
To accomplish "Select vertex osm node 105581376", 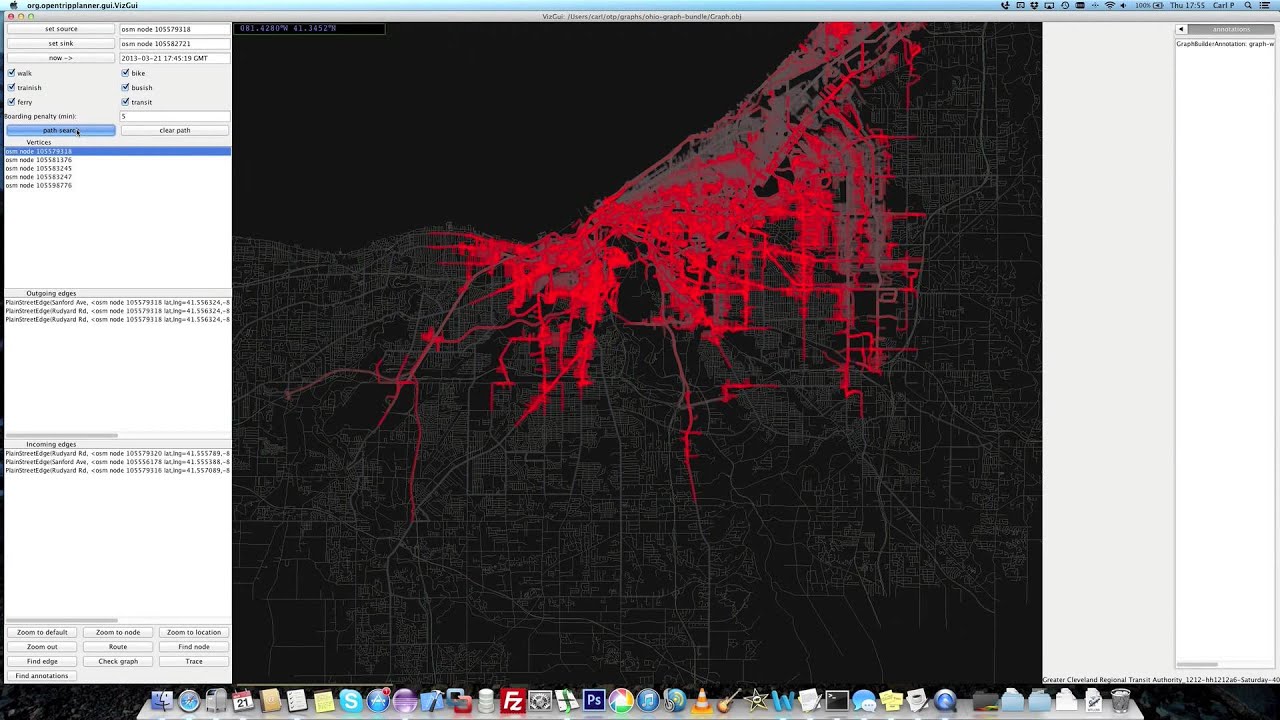I will point(117,160).
